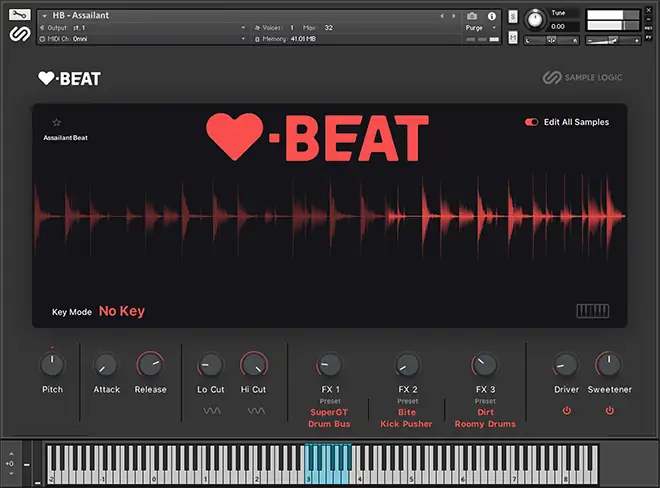This screenshot has width=660, height=488.
Task: Go to previous instrument preset arrow
Action: [442, 16]
